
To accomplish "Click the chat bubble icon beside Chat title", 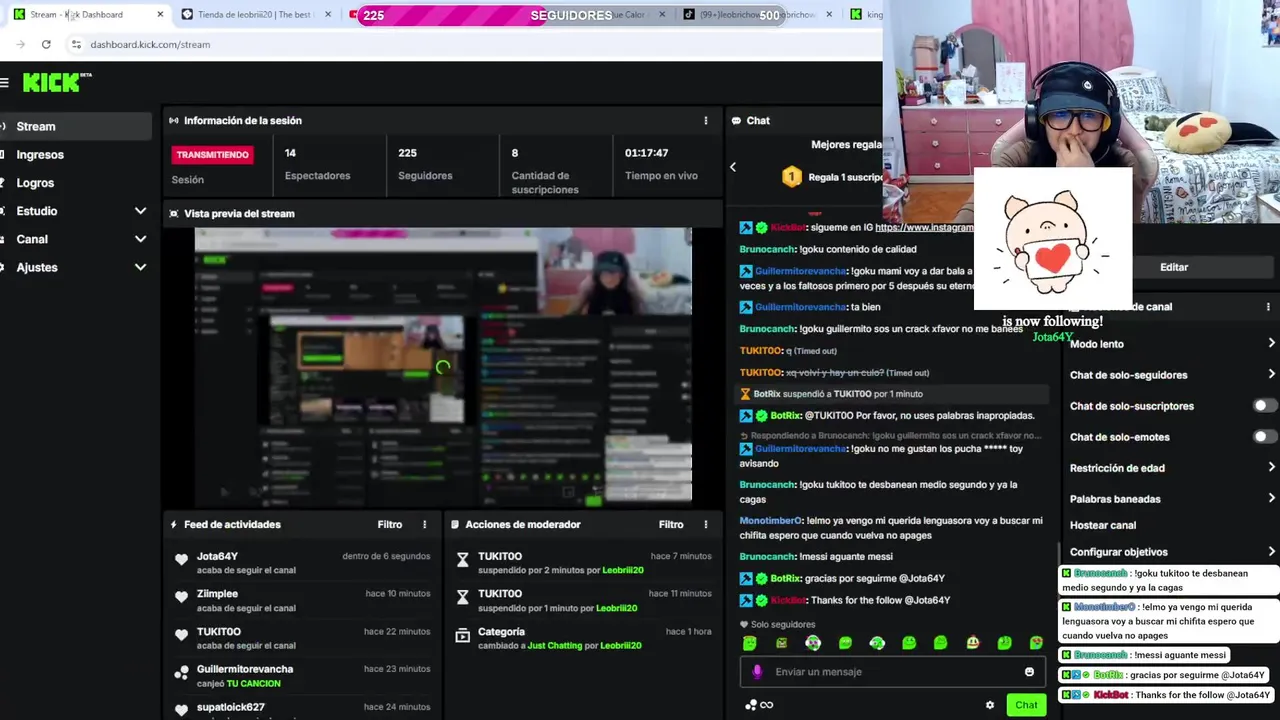I will pyautogui.click(x=736, y=120).
